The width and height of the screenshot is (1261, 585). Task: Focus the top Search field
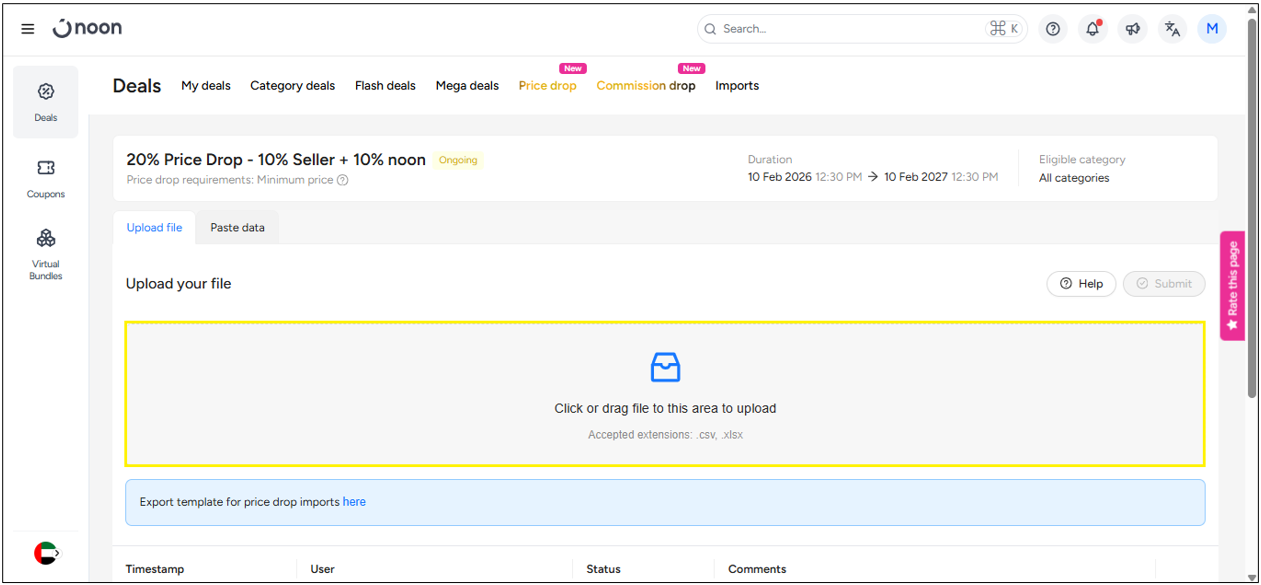[x=850, y=29]
